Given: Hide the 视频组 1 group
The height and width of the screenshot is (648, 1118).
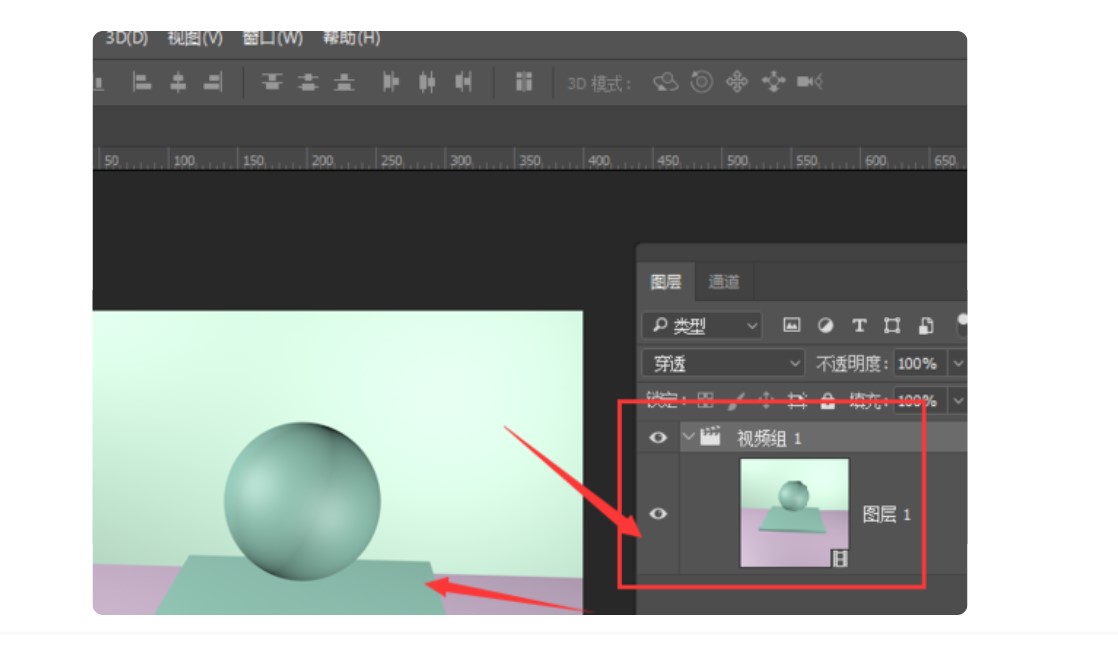Looking at the screenshot, I should [658, 438].
